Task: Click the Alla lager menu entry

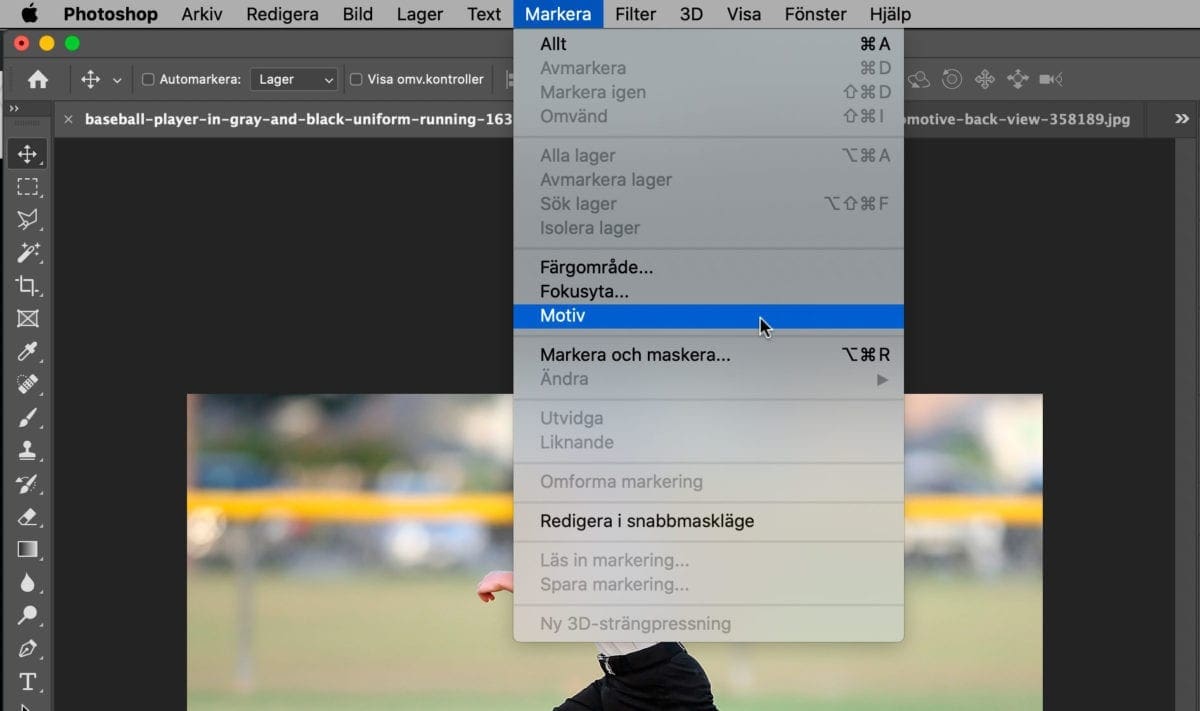Action: click(x=708, y=156)
